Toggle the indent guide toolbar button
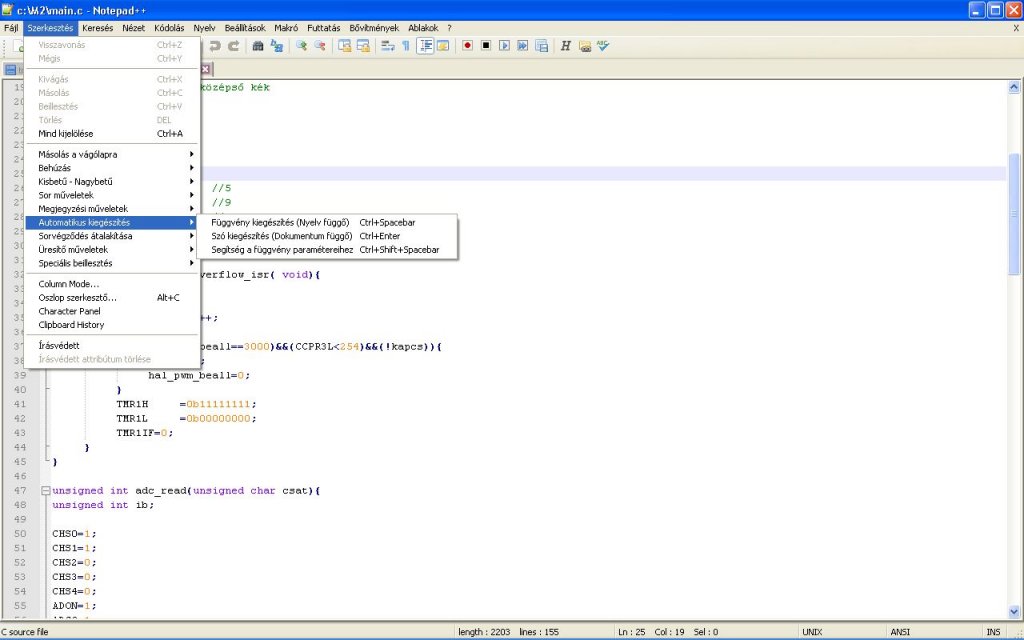 click(425, 46)
